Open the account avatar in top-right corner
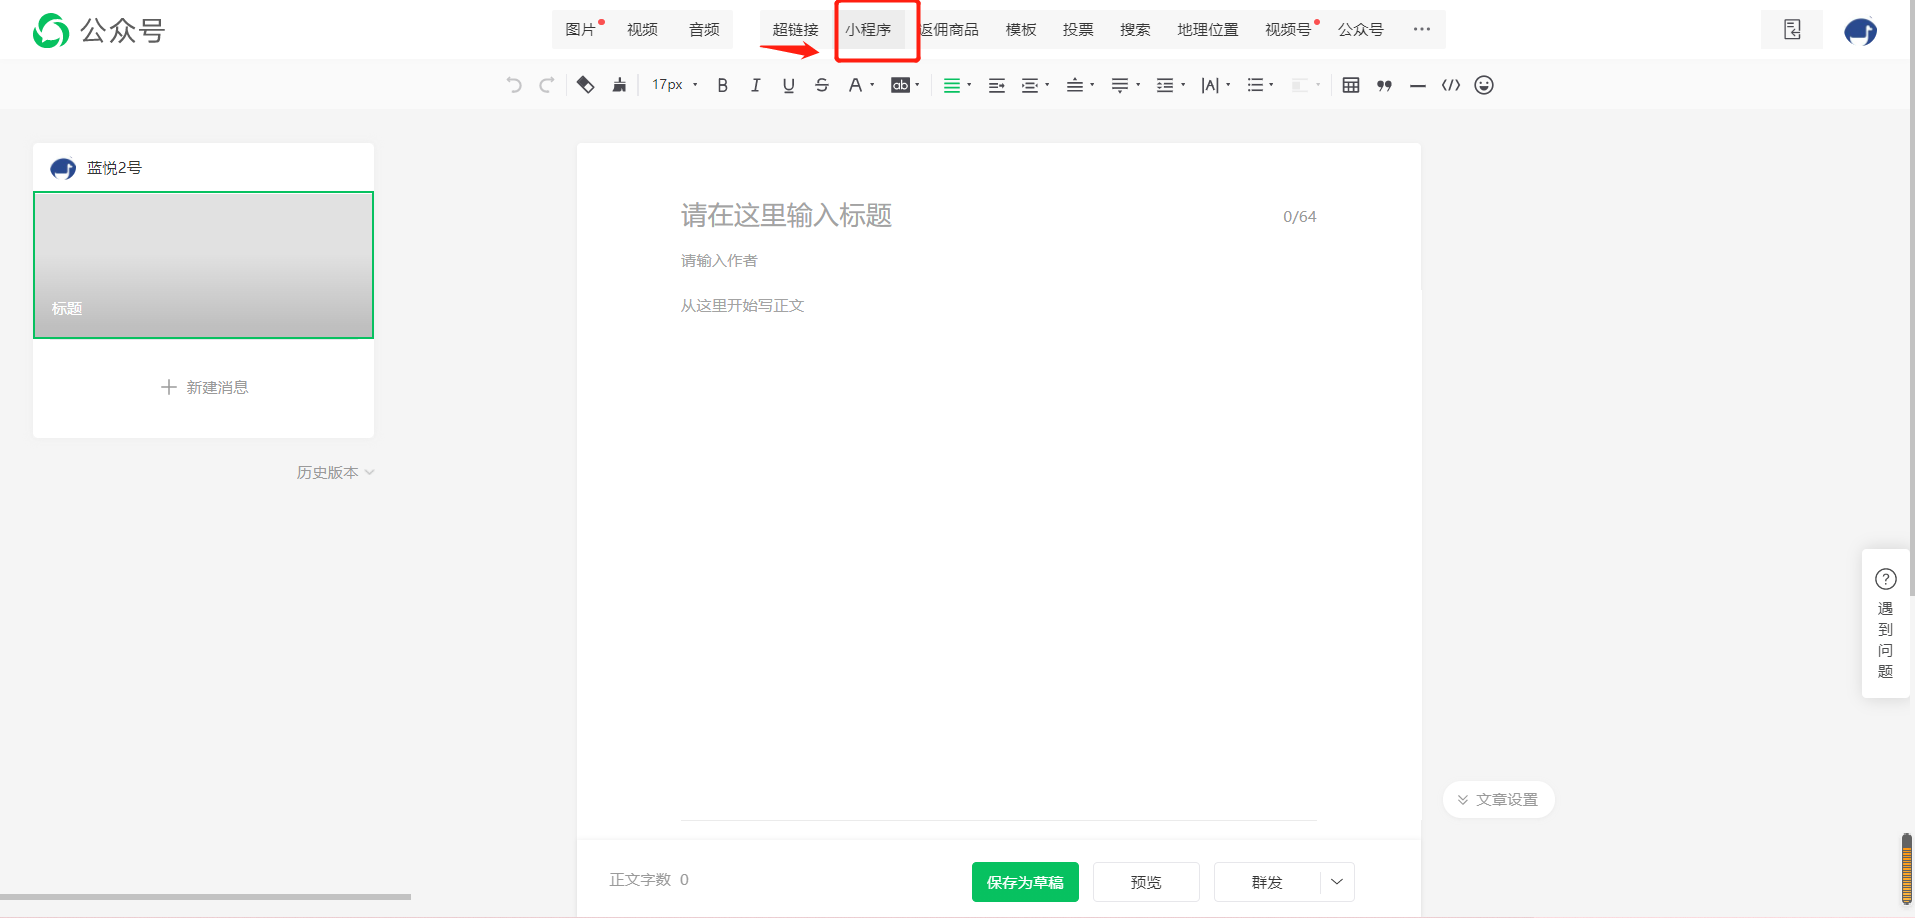The image size is (1915, 918). (x=1861, y=31)
